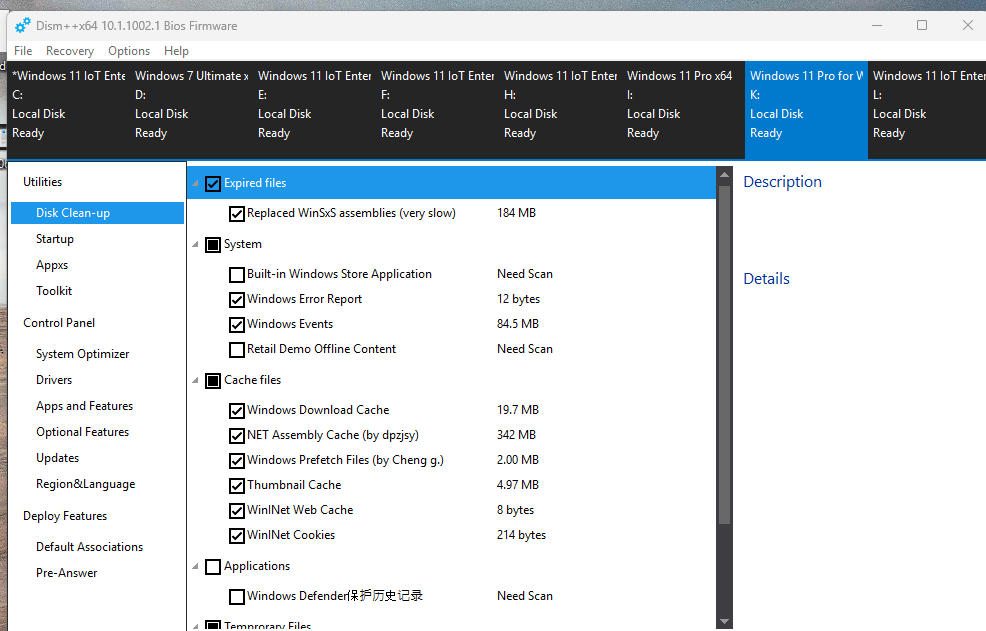This screenshot has width=986, height=631.
Task: Select the Windows 11 IoT L: image
Action: (x=927, y=110)
